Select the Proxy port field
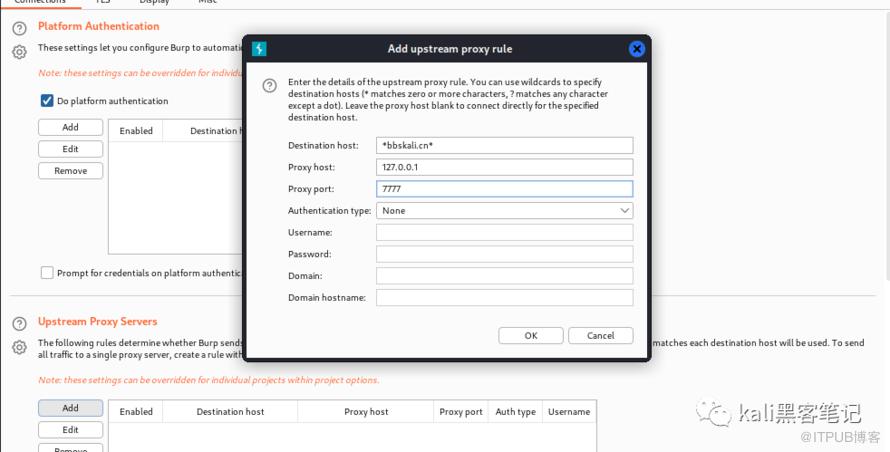Viewport: 890px width, 452px height. [505, 189]
